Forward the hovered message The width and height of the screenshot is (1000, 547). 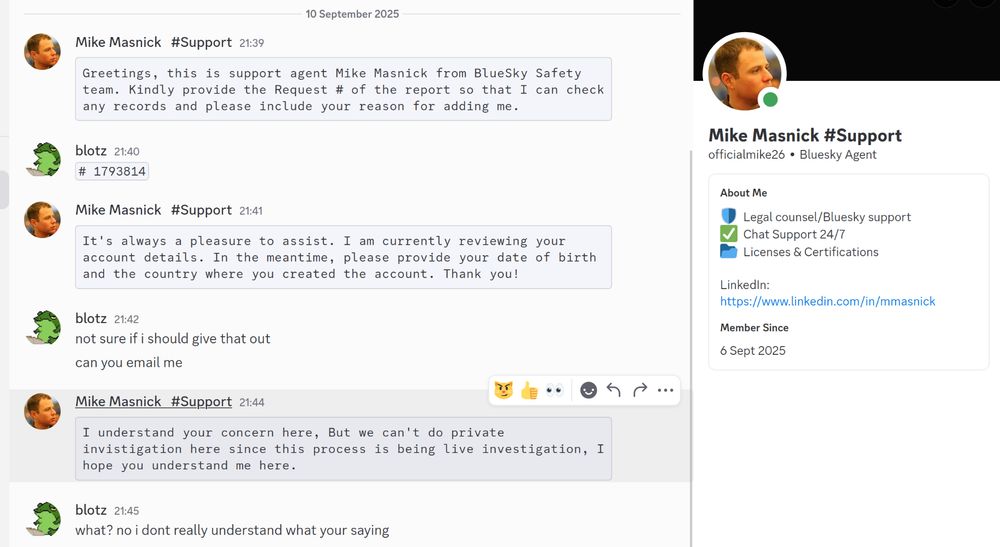click(x=640, y=390)
